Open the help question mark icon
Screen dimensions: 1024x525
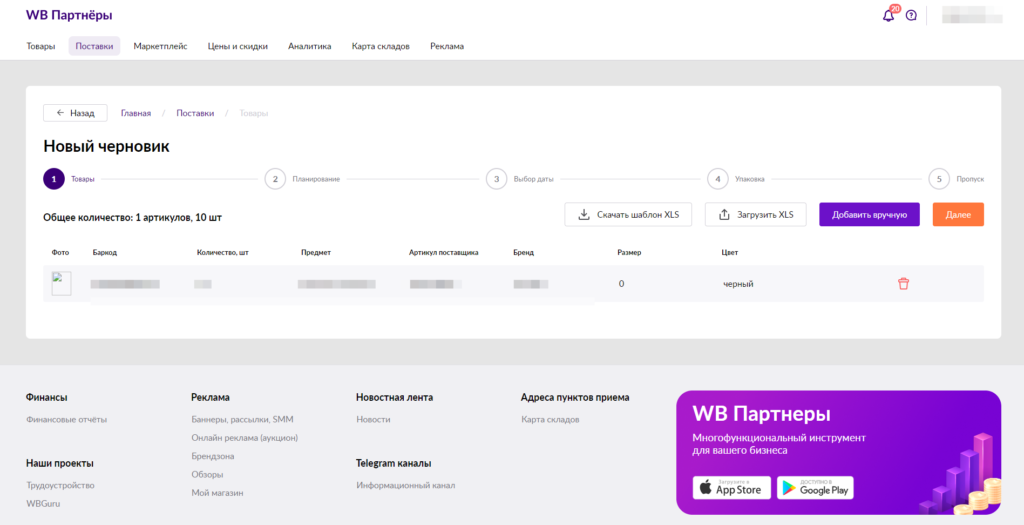tap(911, 16)
